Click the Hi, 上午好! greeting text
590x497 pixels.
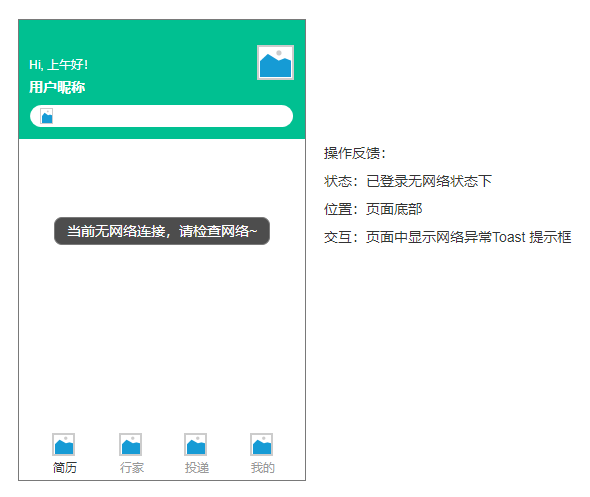[x=59, y=65]
